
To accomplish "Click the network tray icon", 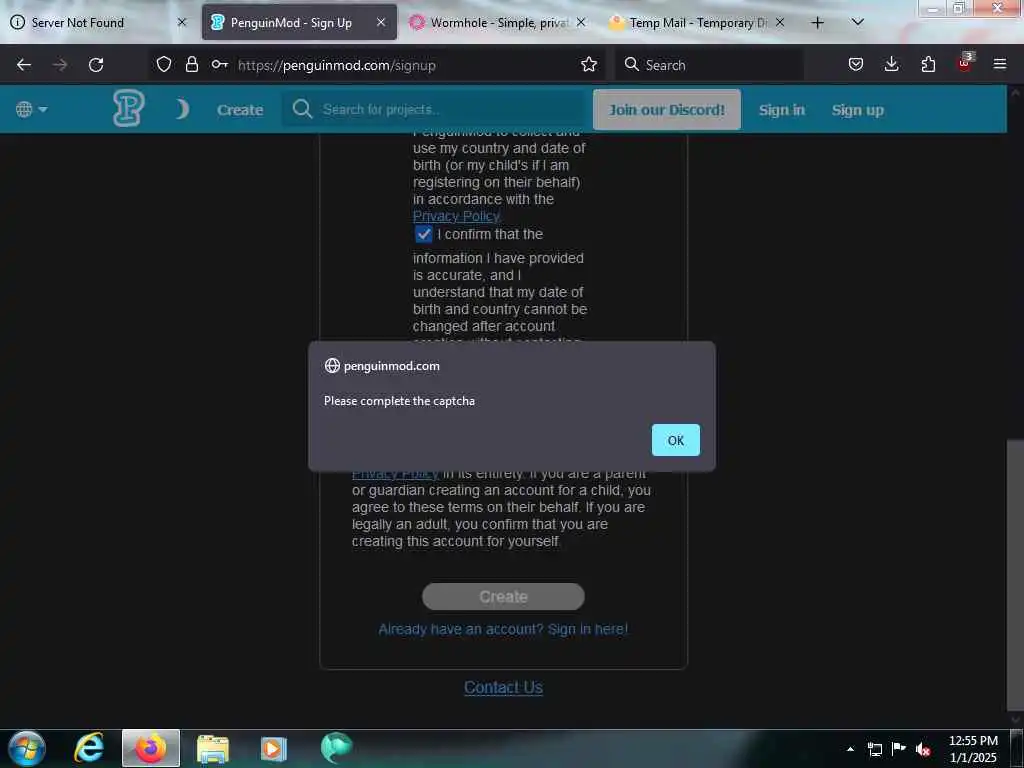I will [x=874, y=749].
